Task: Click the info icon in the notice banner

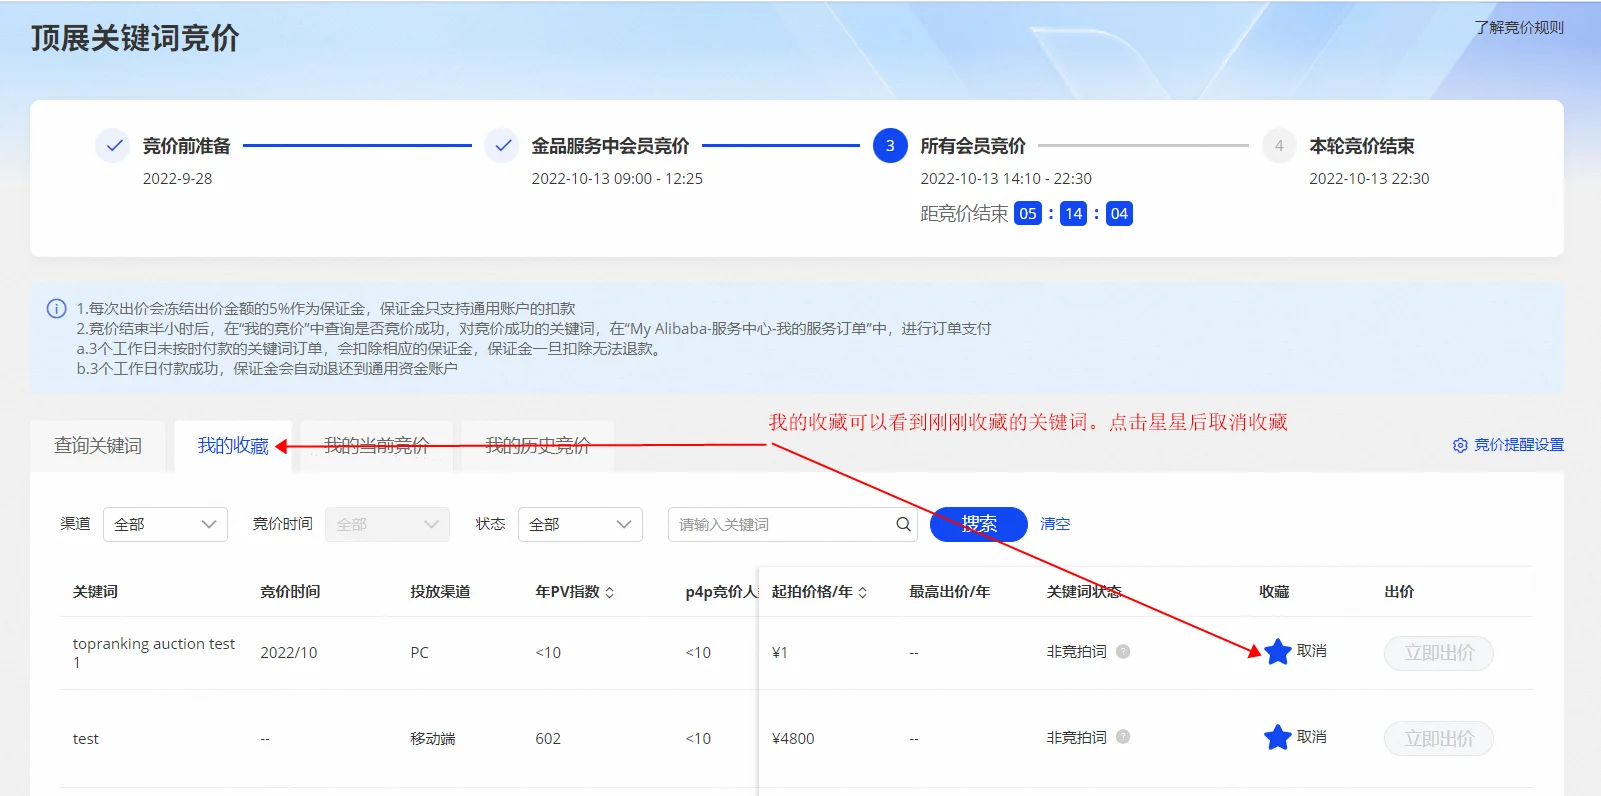Action: click(x=57, y=309)
